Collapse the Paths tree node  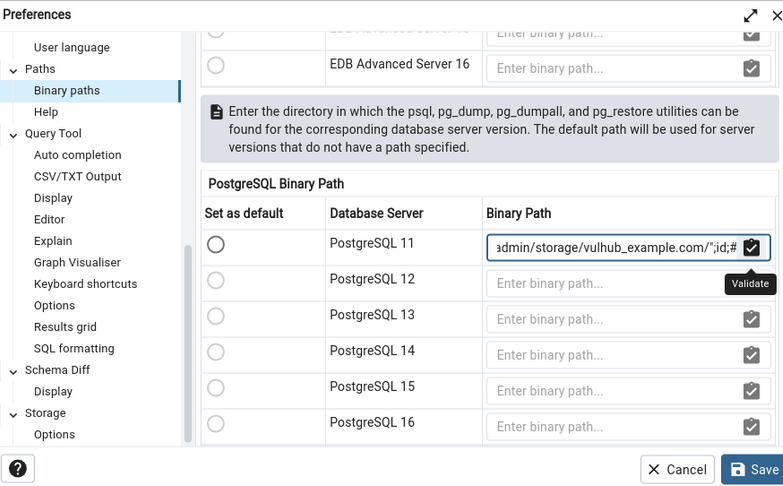pyautogui.click(x=13, y=70)
